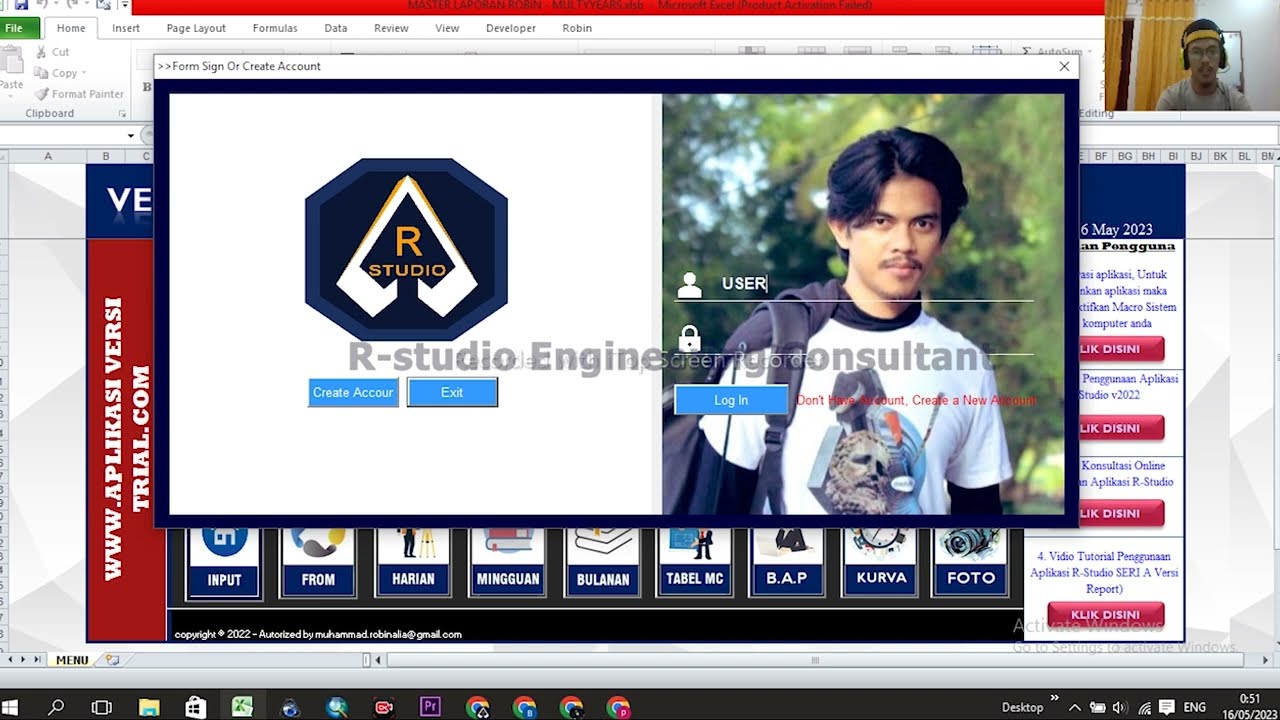Screen dimensions: 1280x720
Task: Click the Create Account button
Action: (x=353, y=392)
